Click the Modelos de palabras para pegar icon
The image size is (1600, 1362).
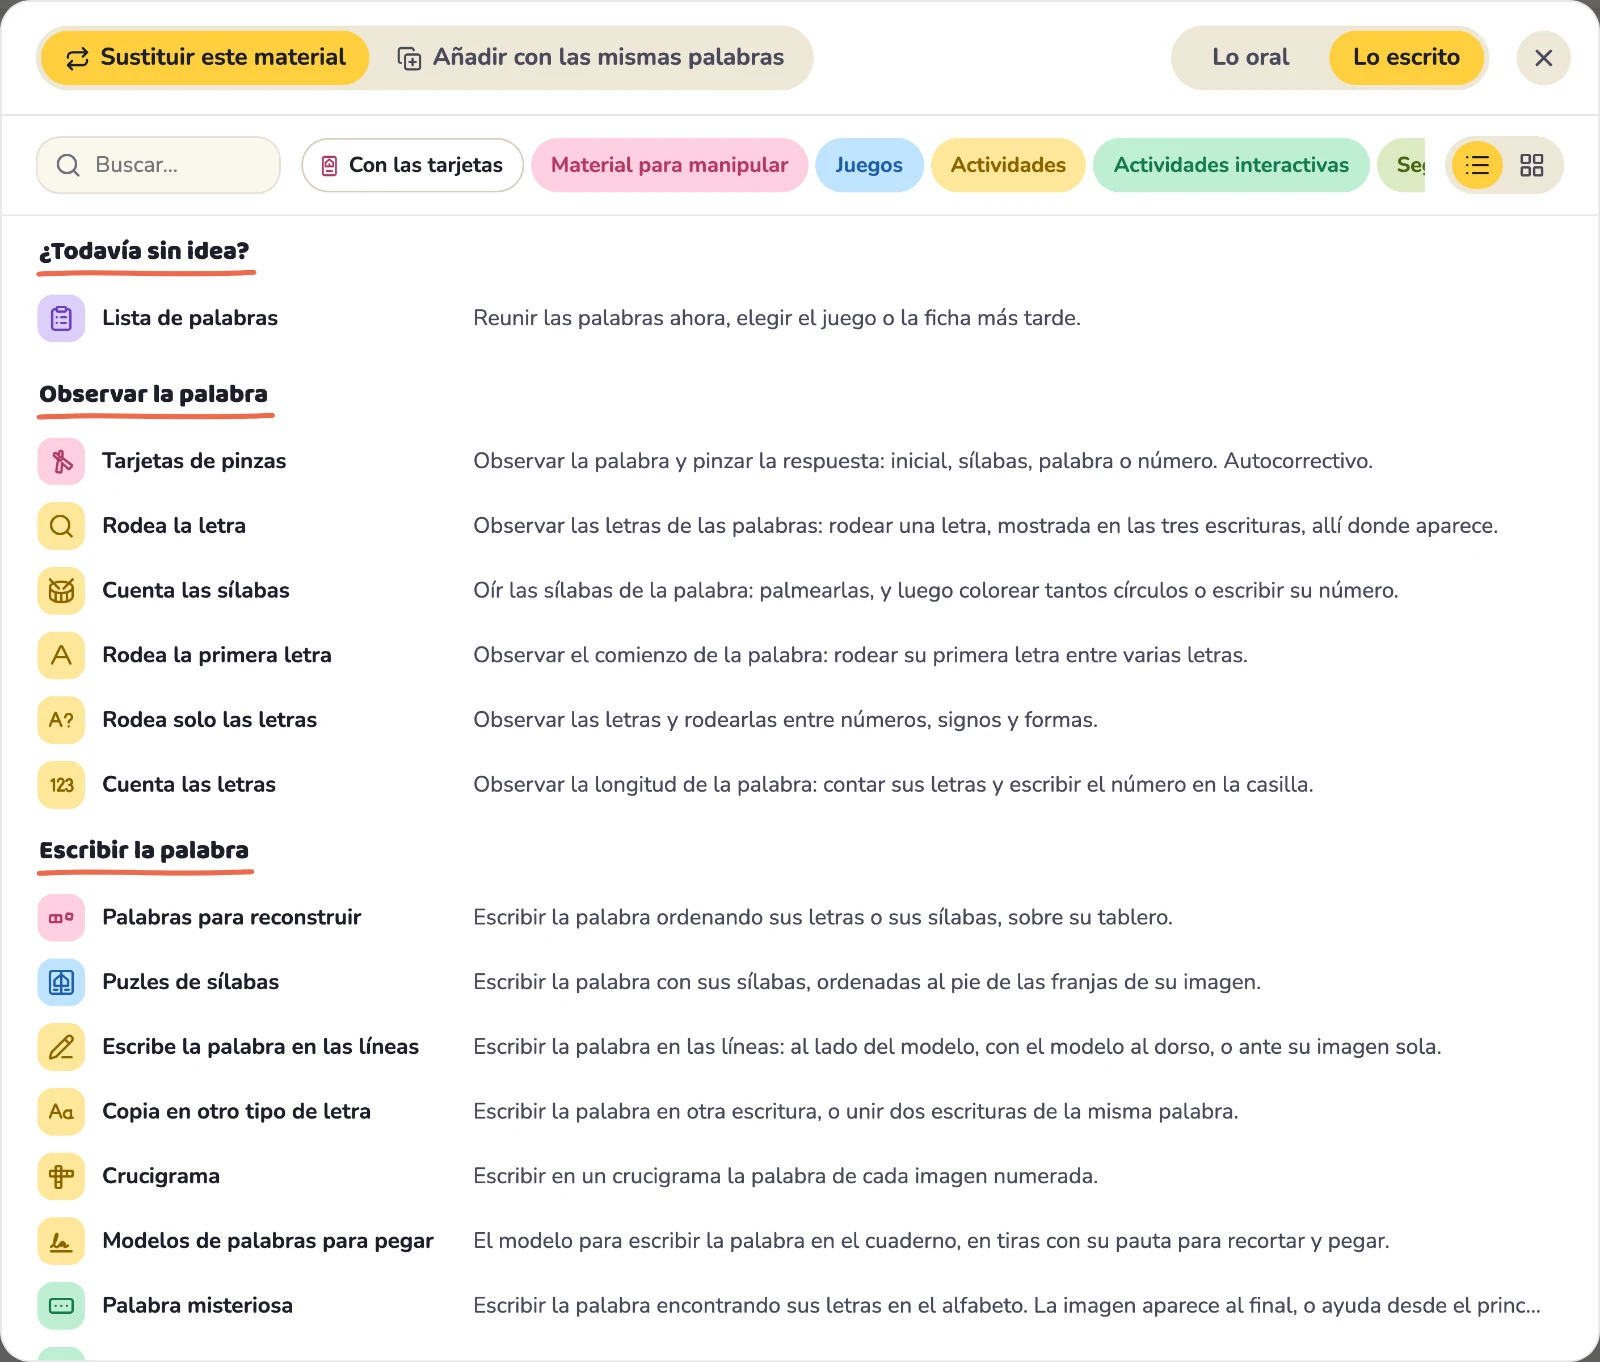point(61,1241)
